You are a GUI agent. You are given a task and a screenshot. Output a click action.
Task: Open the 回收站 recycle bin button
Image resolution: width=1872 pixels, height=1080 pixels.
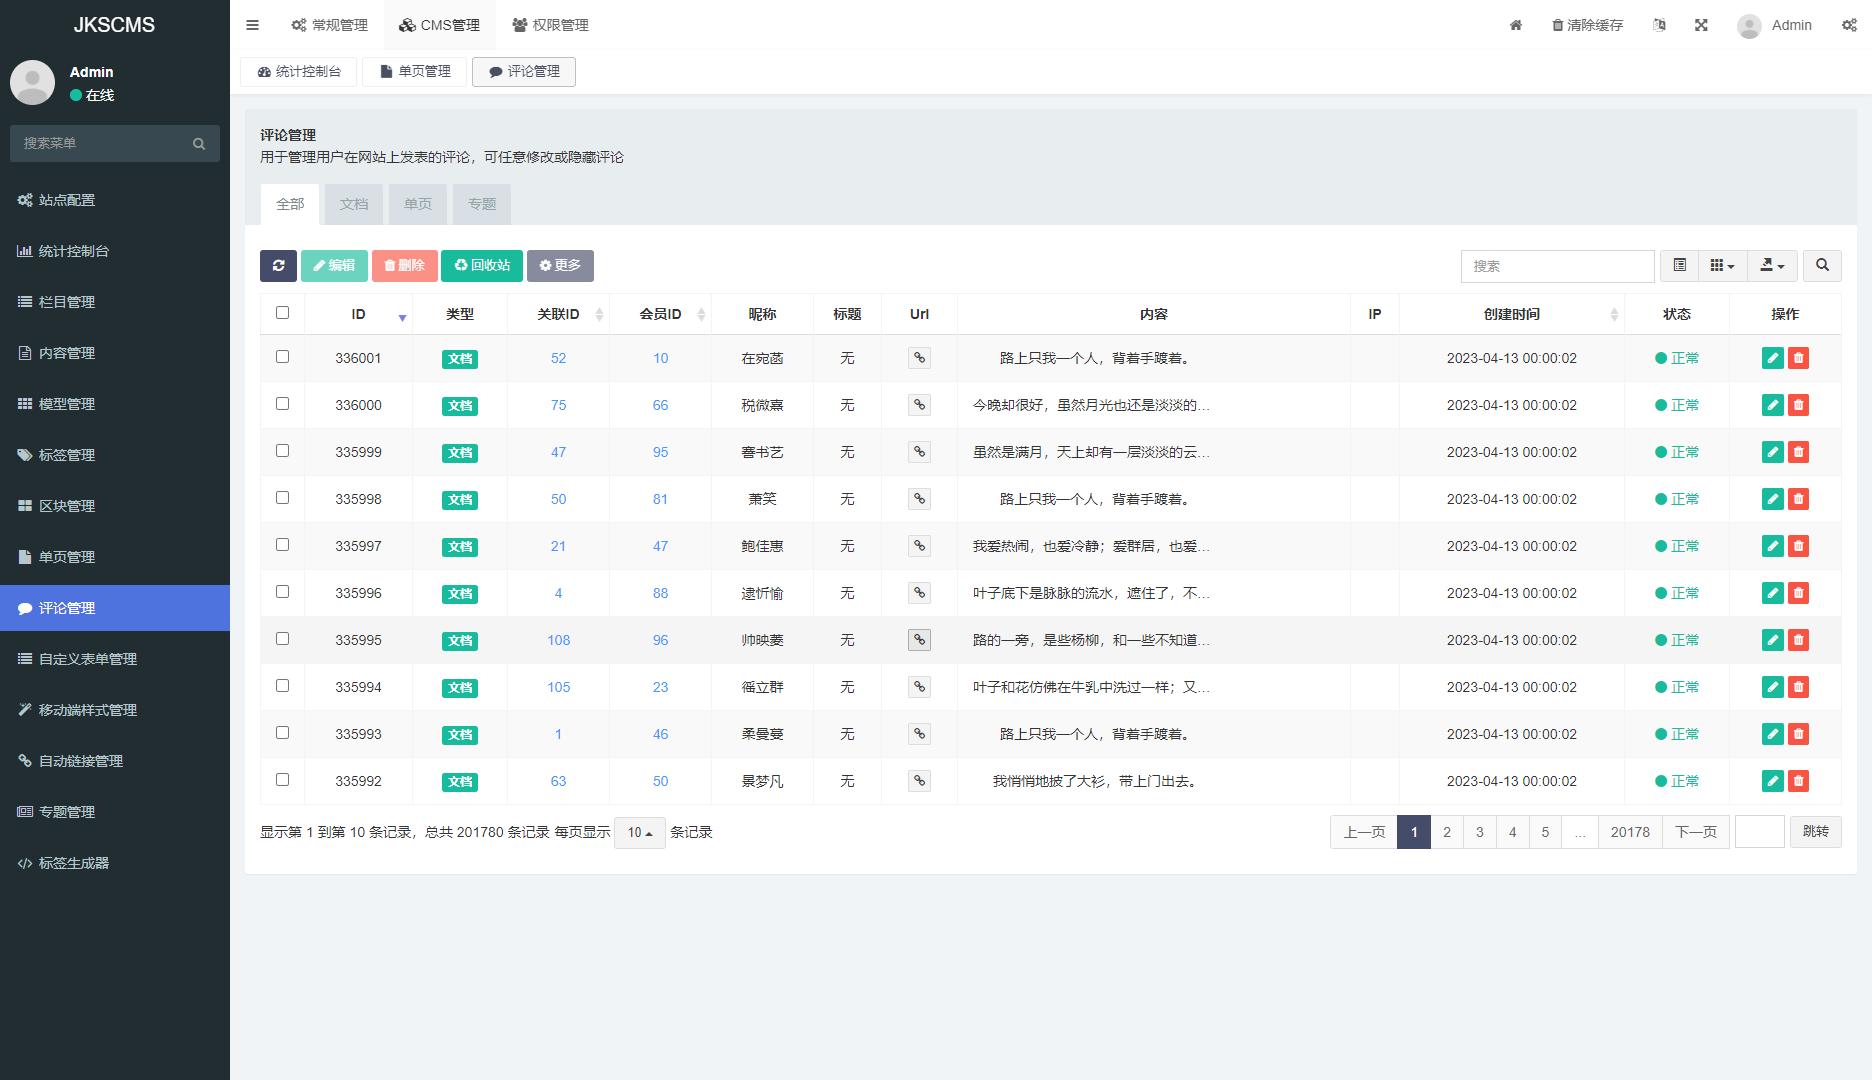point(482,266)
